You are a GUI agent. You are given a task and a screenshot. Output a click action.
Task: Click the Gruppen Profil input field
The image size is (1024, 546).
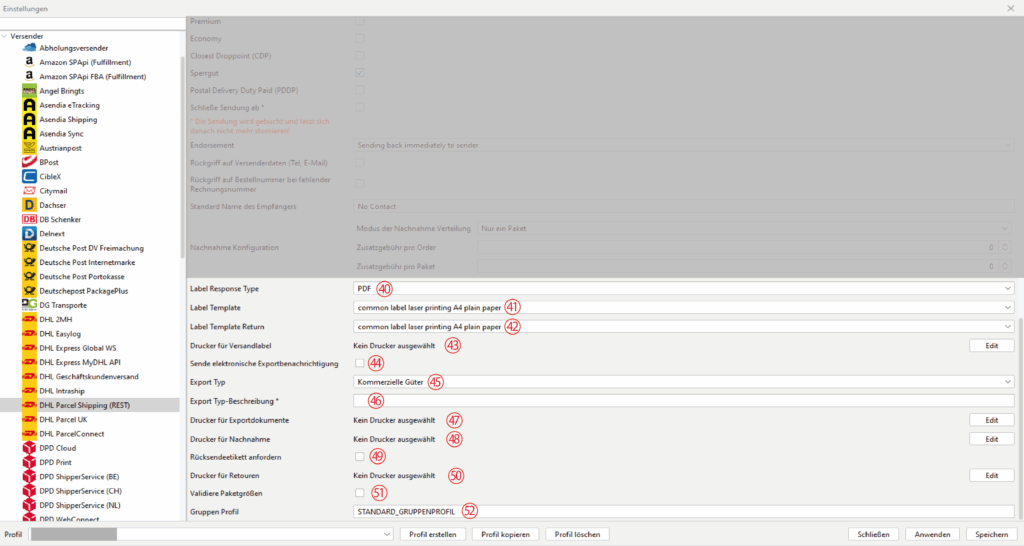[683, 512]
